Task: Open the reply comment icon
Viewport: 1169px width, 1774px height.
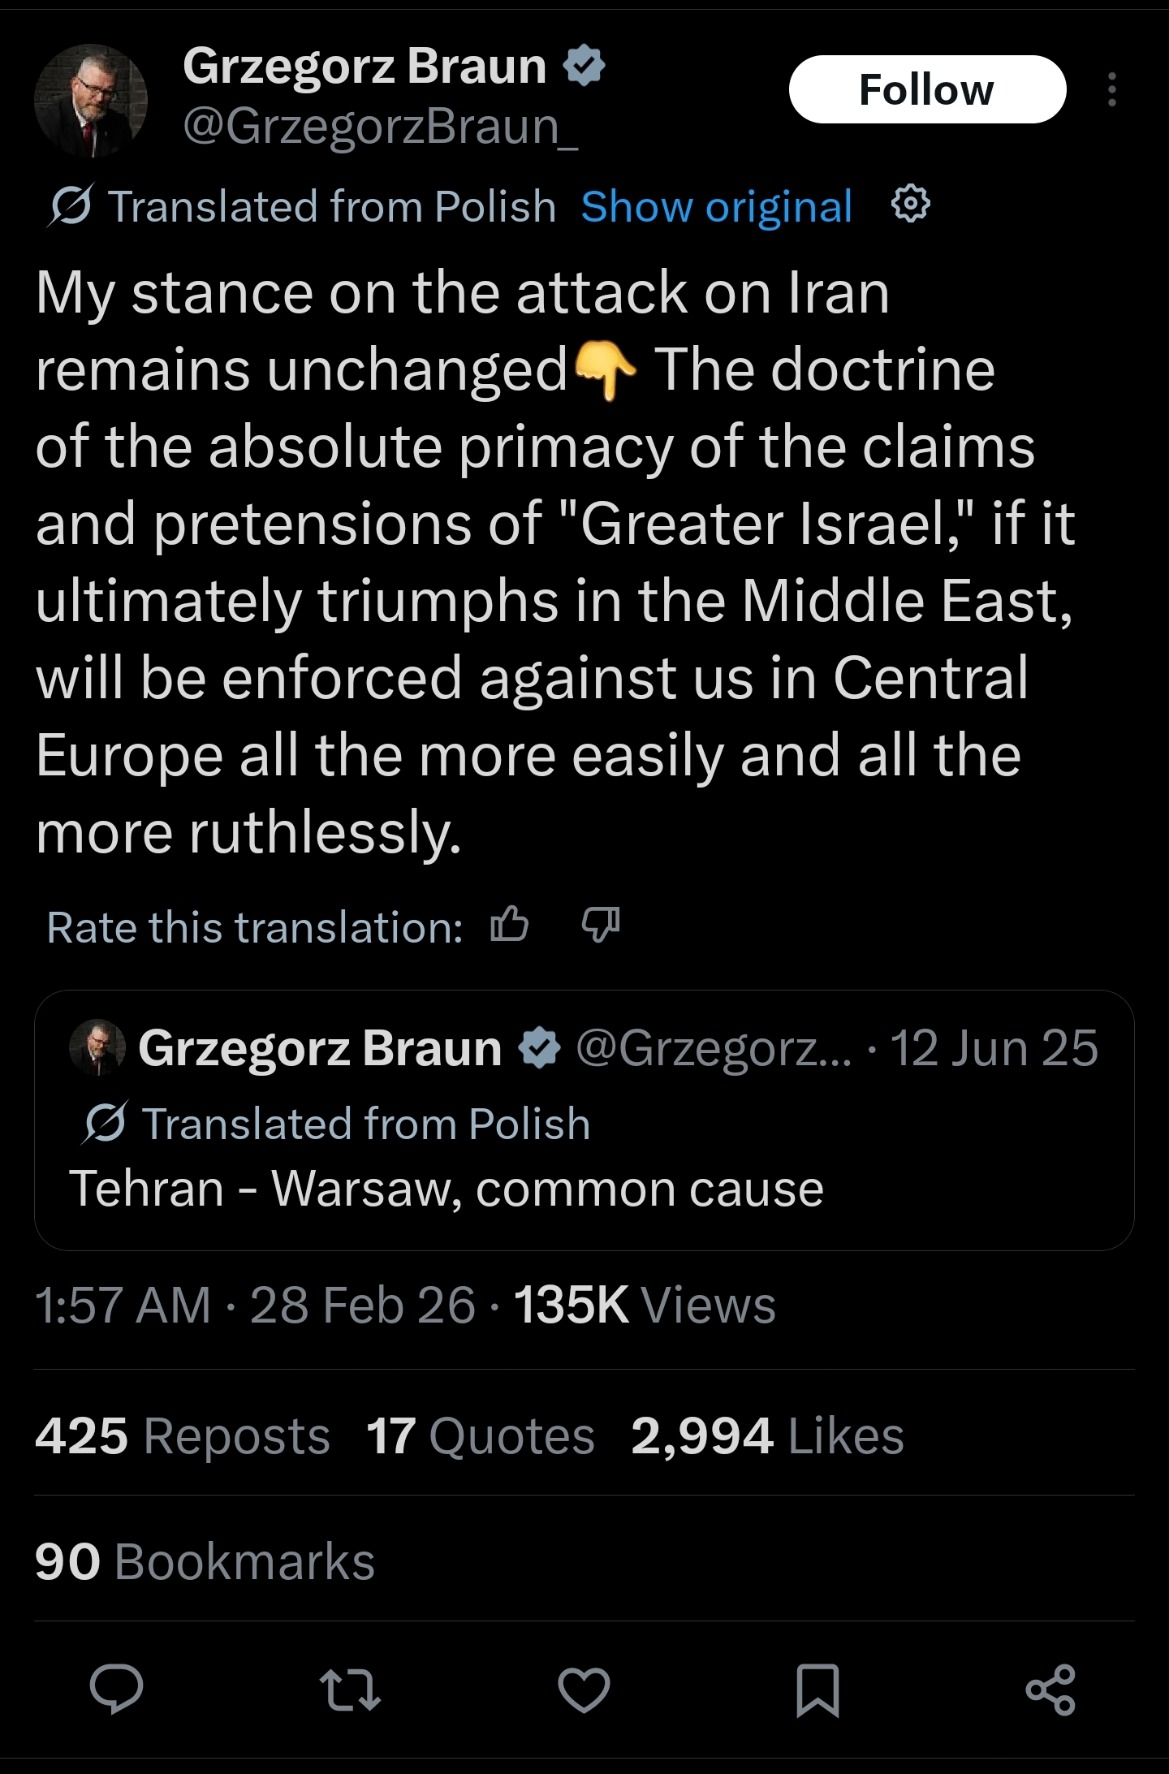Action: pos(117,1690)
